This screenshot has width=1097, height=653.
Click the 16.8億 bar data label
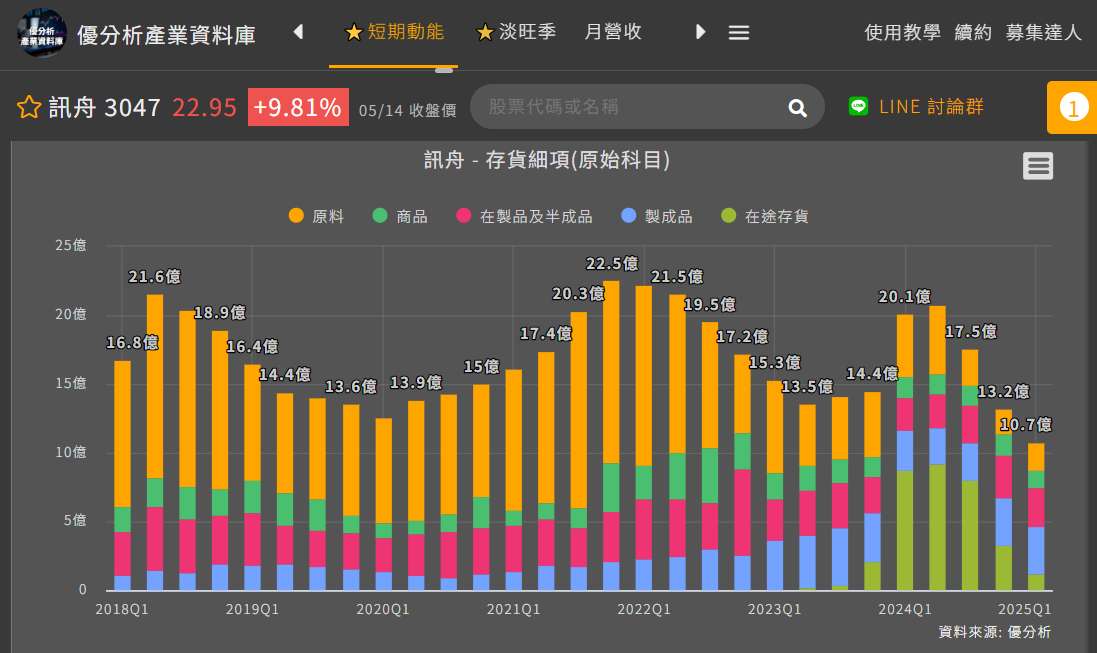[132, 342]
